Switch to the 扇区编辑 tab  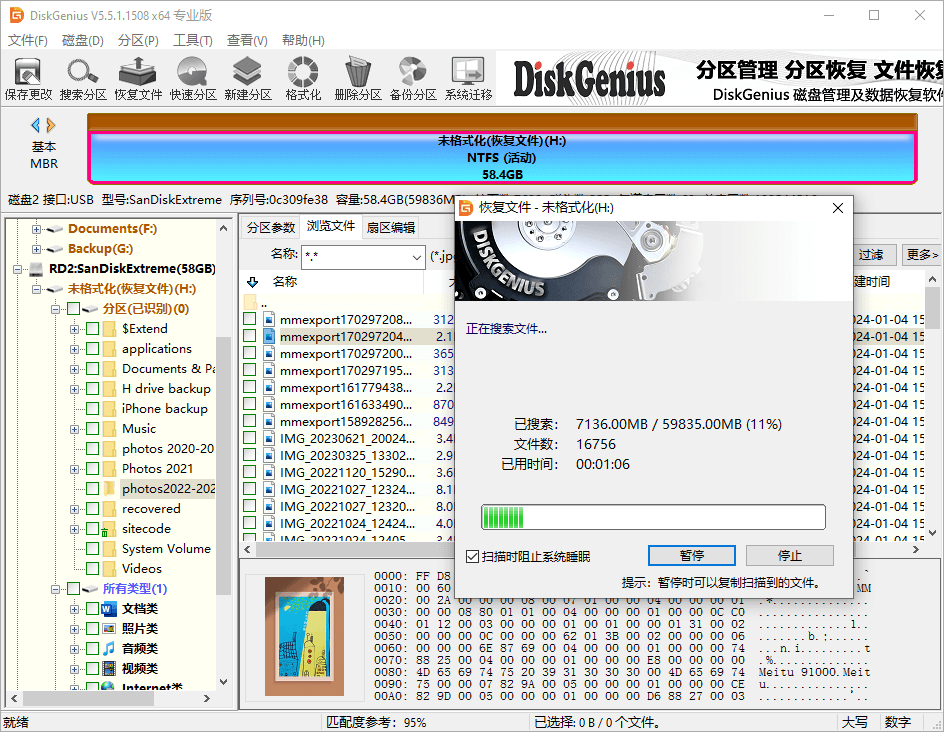tap(391, 228)
